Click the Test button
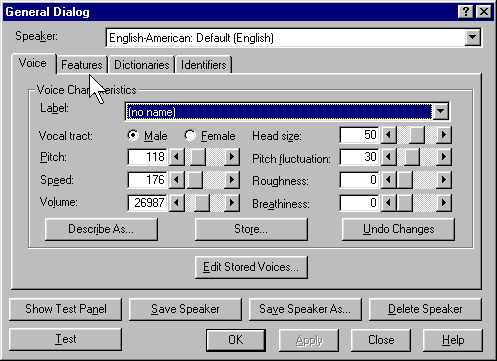The width and height of the screenshot is (497, 361). tap(66, 339)
